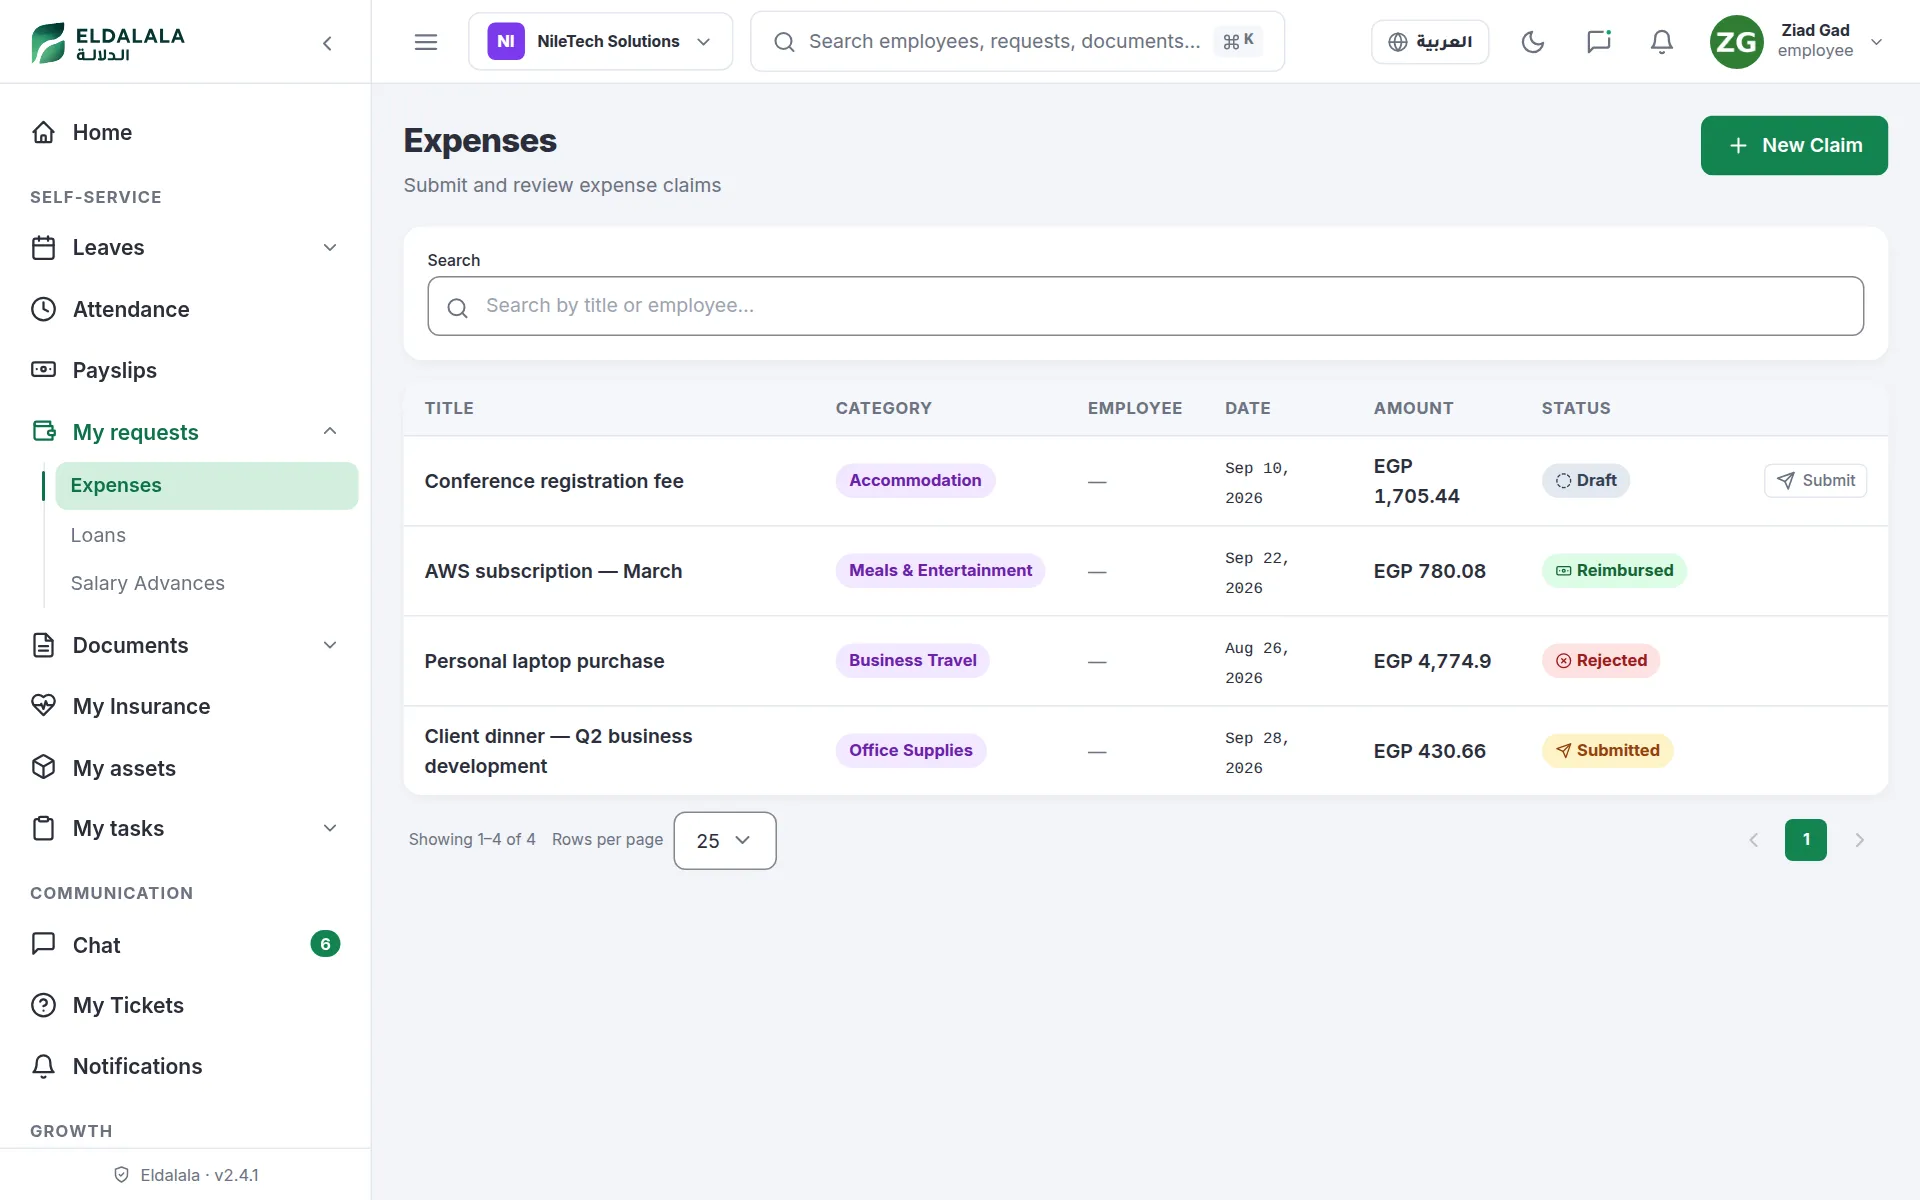
Task: Focus the global search employees field
Action: click(x=1017, y=42)
